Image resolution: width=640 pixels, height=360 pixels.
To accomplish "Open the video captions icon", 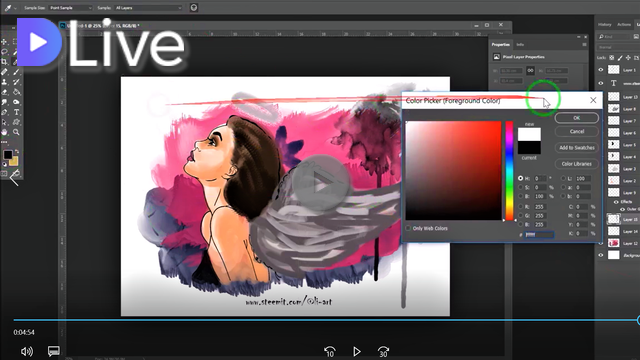I will 53,351.
